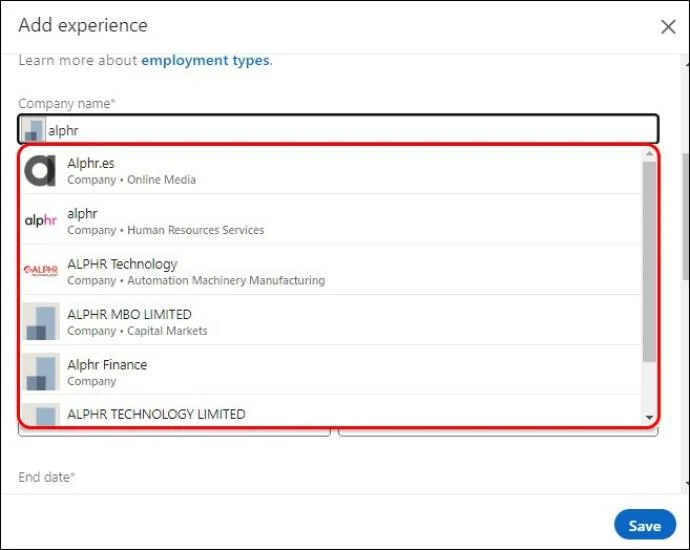
Task: Click Capital Markets subtitle text
Action: tap(167, 331)
